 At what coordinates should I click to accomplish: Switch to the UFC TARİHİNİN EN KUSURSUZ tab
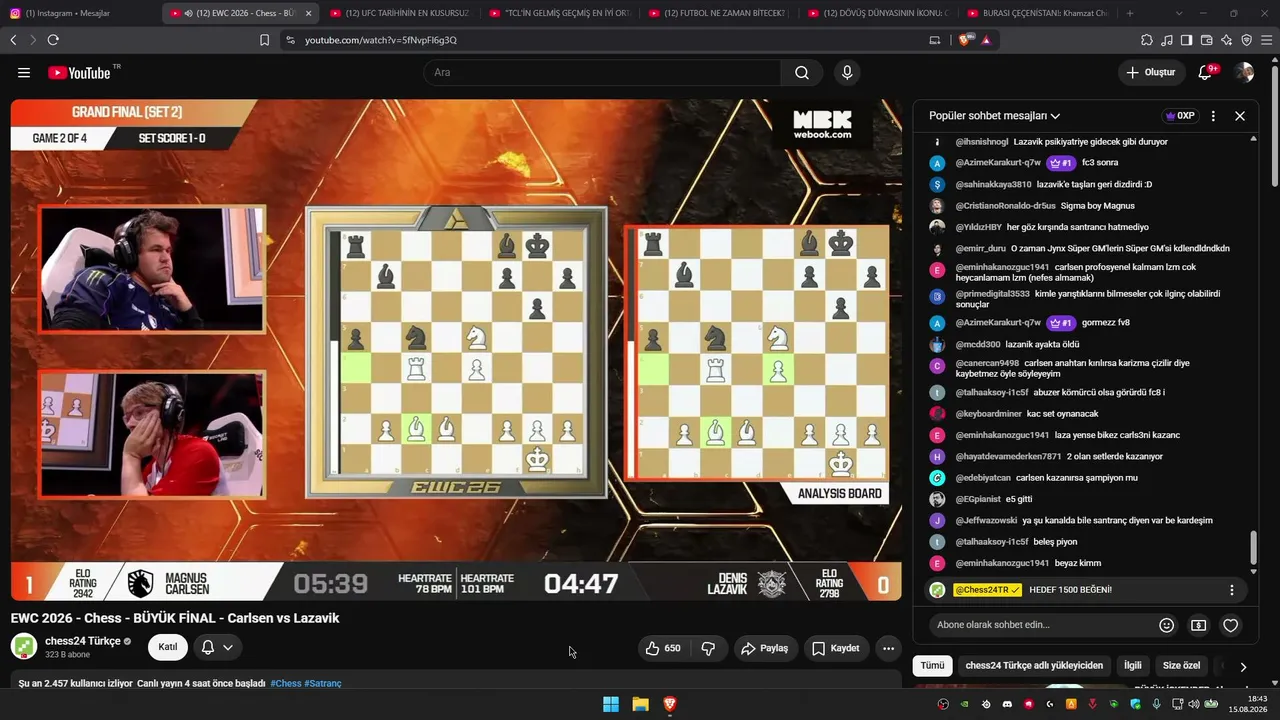pyautogui.click(x=400, y=13)
